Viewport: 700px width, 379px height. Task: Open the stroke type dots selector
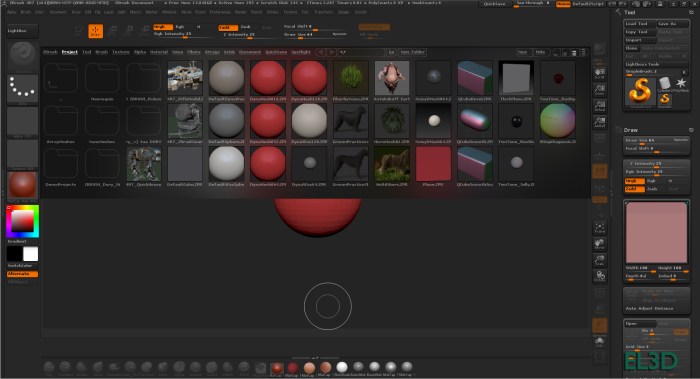[22, 88]
